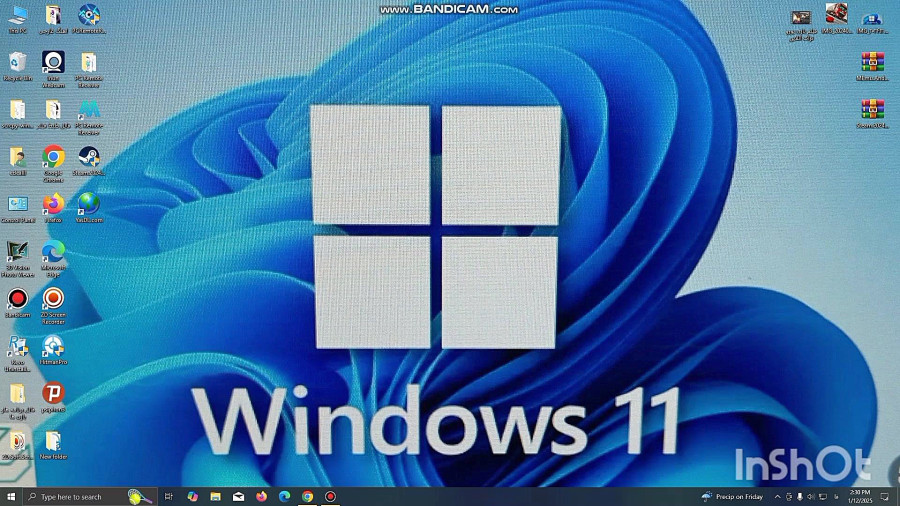The width and height of the screenshot is (900, 506).
Task: Open the red truck image file
Action: pyautogui.click(x=836, y=18)
